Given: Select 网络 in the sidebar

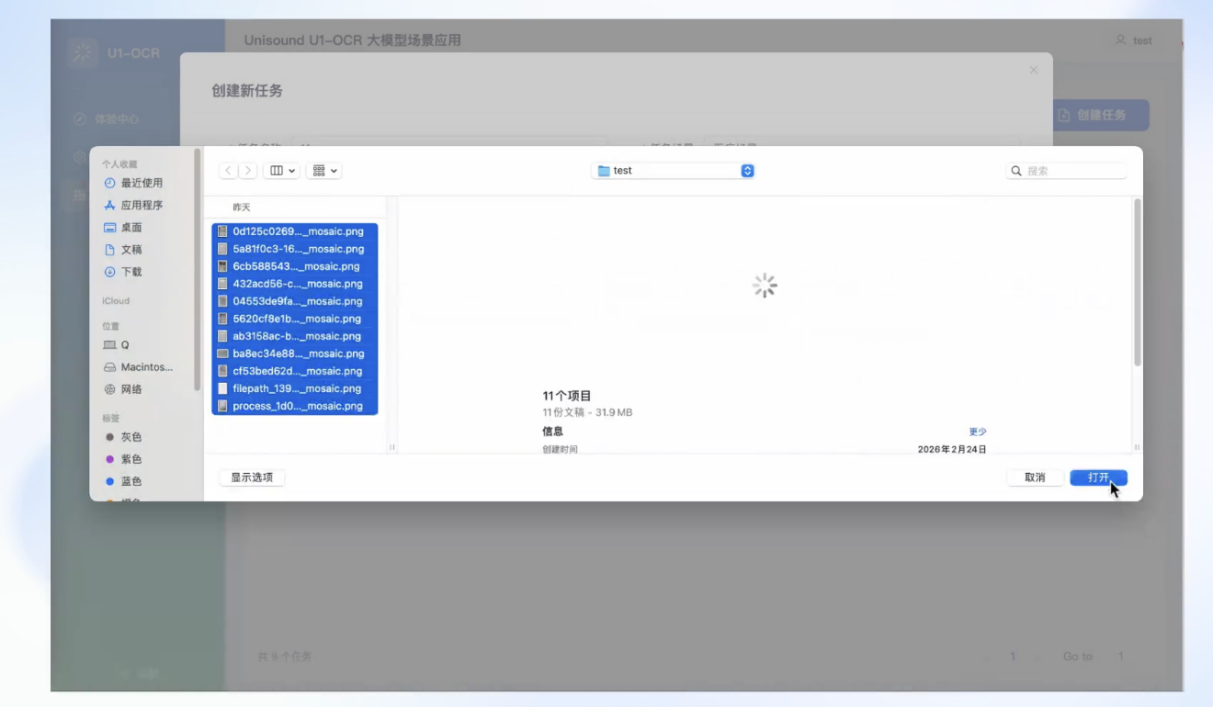Looking at the screenshot, I should pyautogui.click(x=131, y=389).
